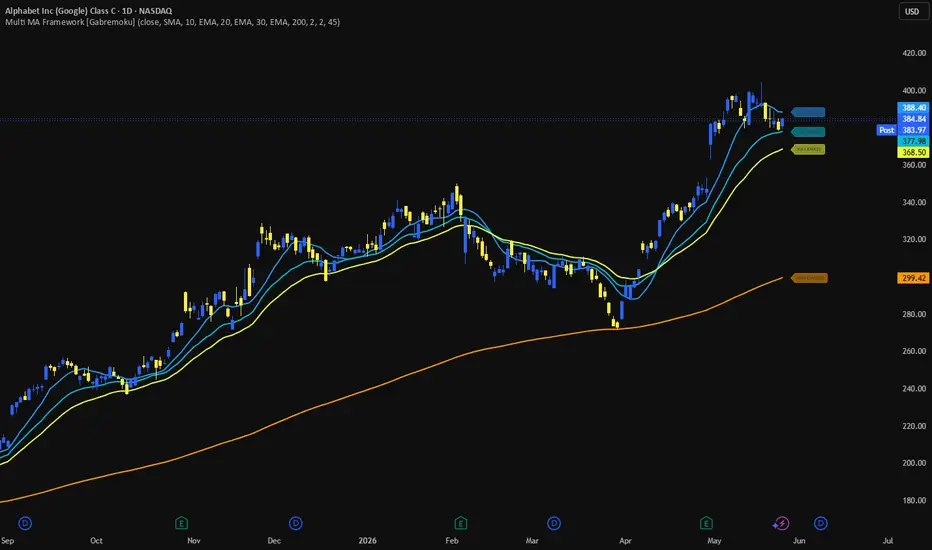Click the 260.00 price axis value
The image size is (932, 550).
coord(914,351)
